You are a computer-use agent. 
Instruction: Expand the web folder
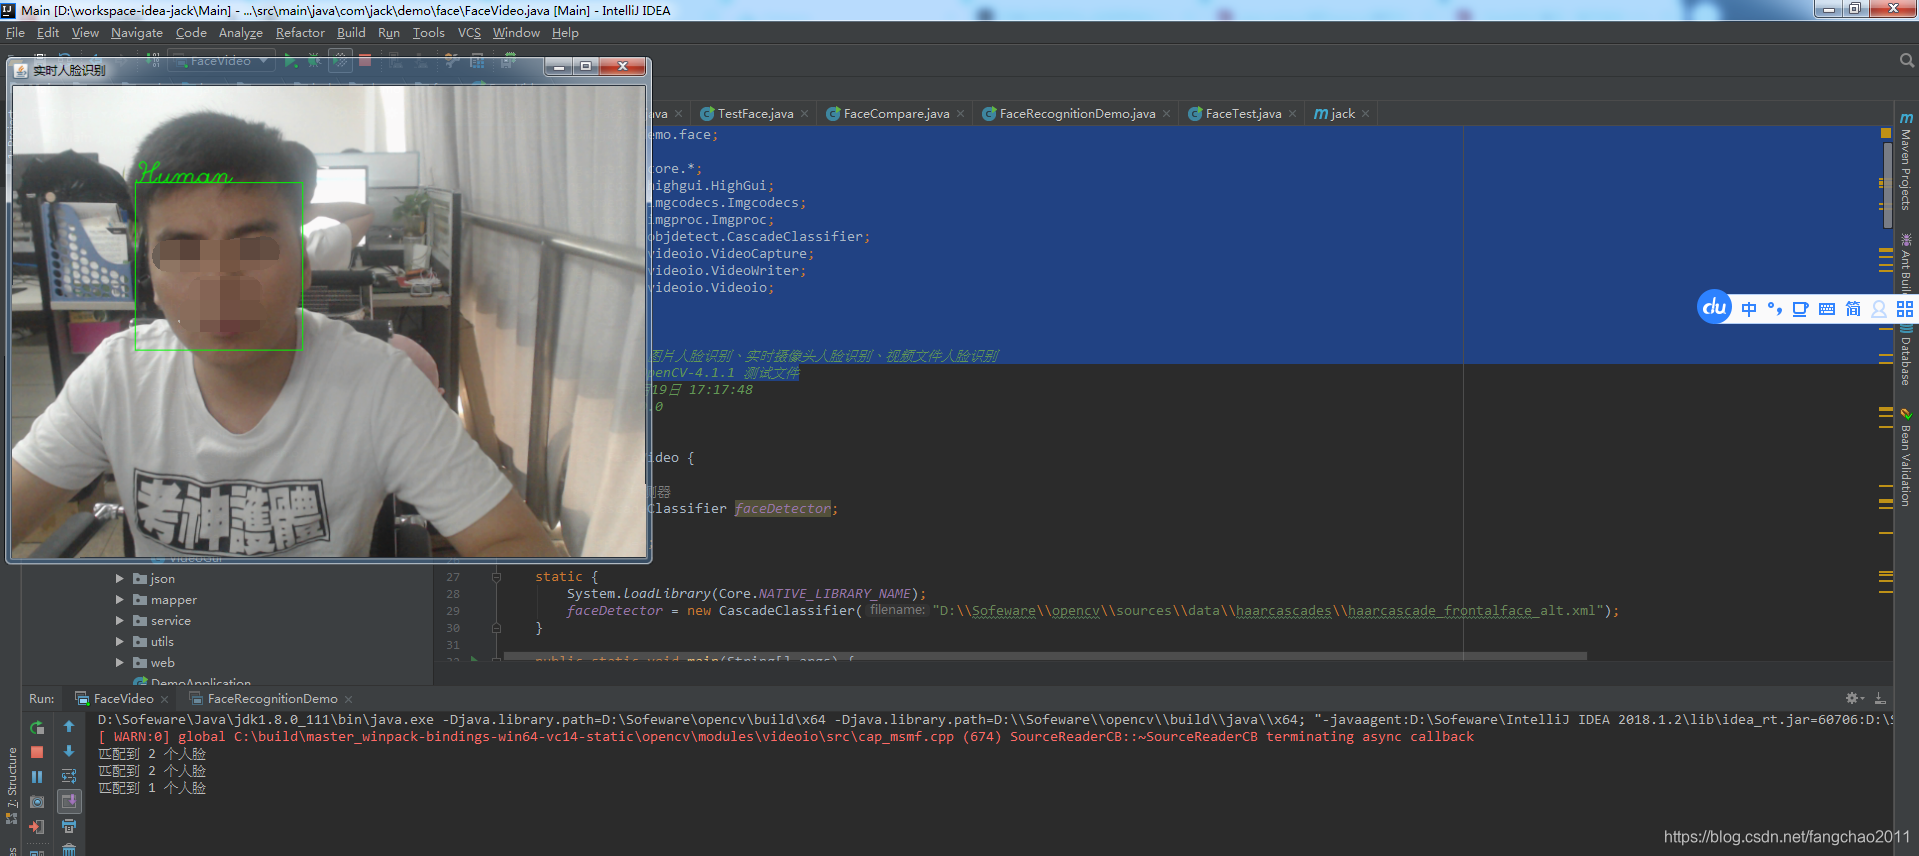click(x=120, y=663)
